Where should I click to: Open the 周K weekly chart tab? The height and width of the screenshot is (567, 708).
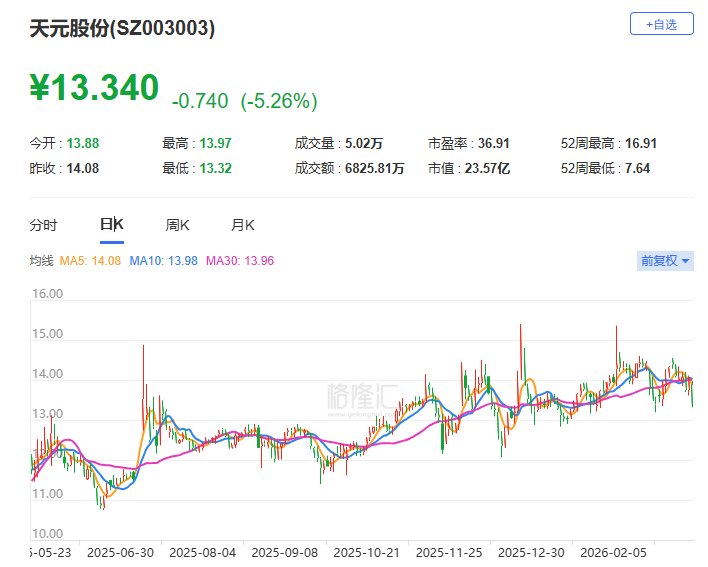tap(177, 225)
